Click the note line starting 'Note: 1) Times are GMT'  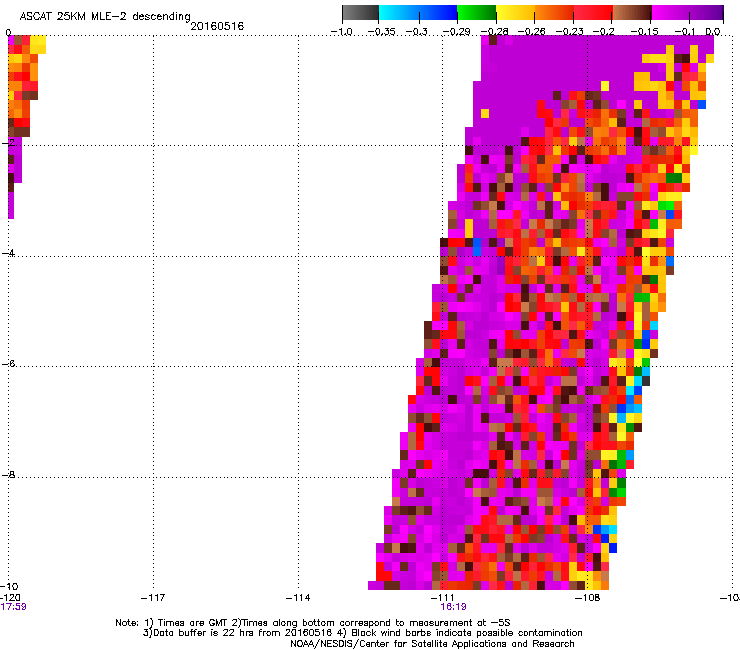pos(313,623)
